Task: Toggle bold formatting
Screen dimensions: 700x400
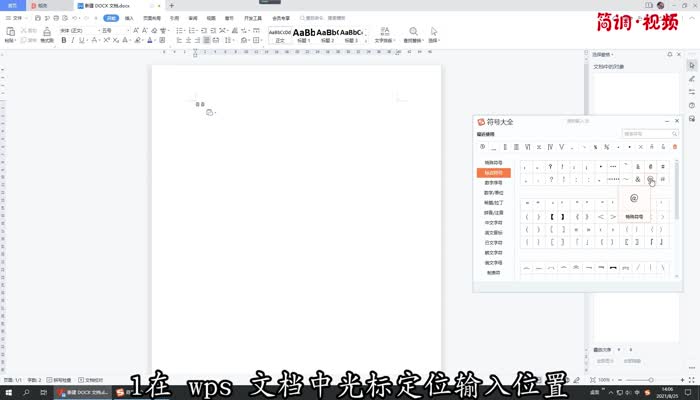Action: pyautogui.click(x=63, y=41)
